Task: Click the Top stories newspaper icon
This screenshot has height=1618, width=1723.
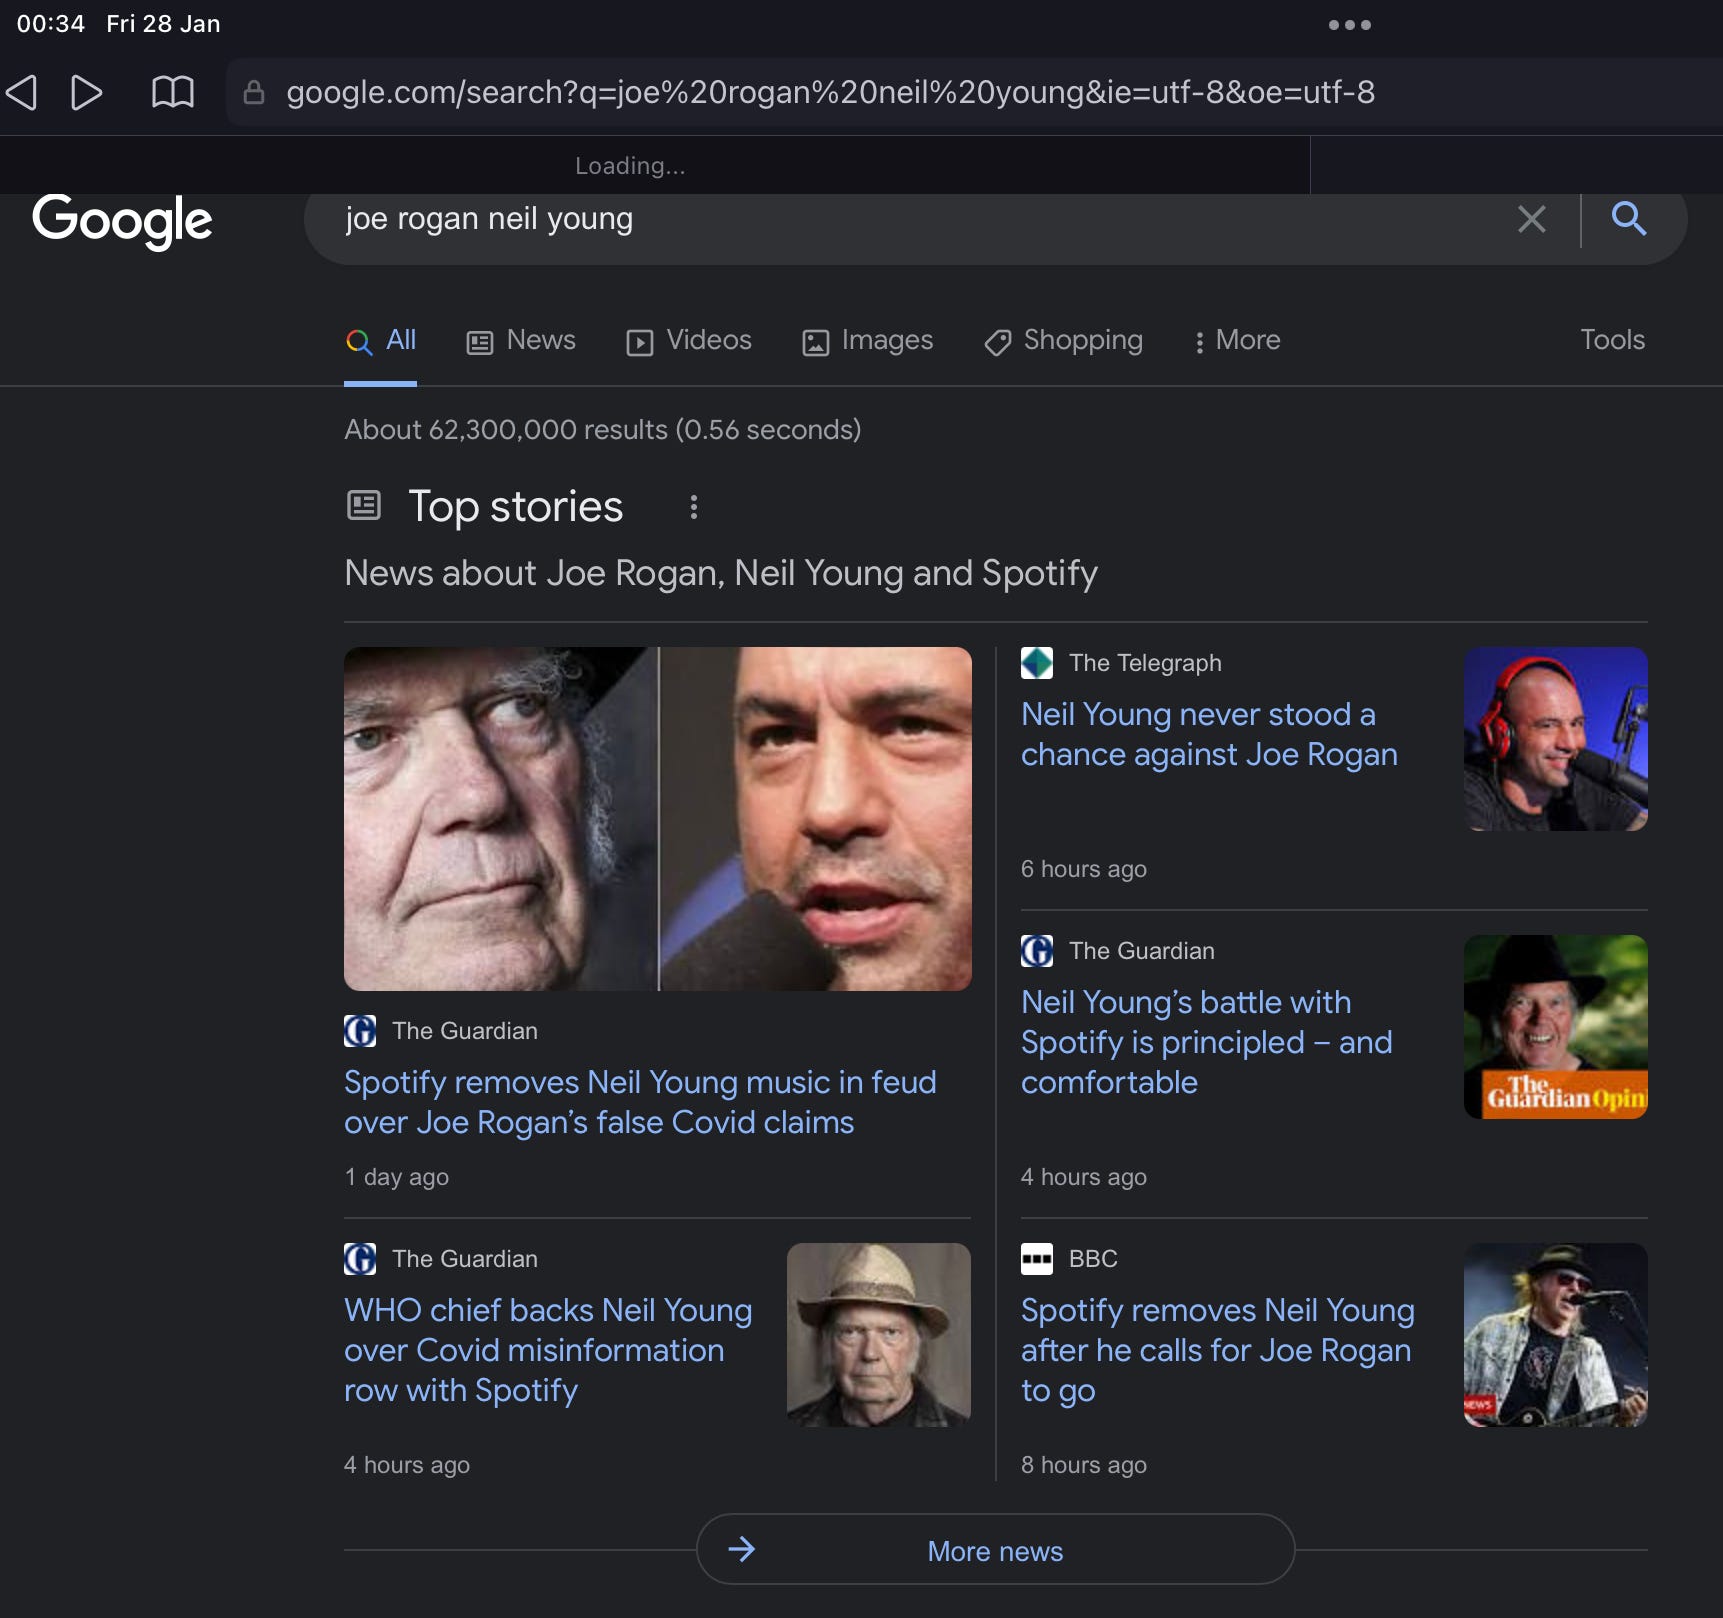Action: (x=364, y=505)
